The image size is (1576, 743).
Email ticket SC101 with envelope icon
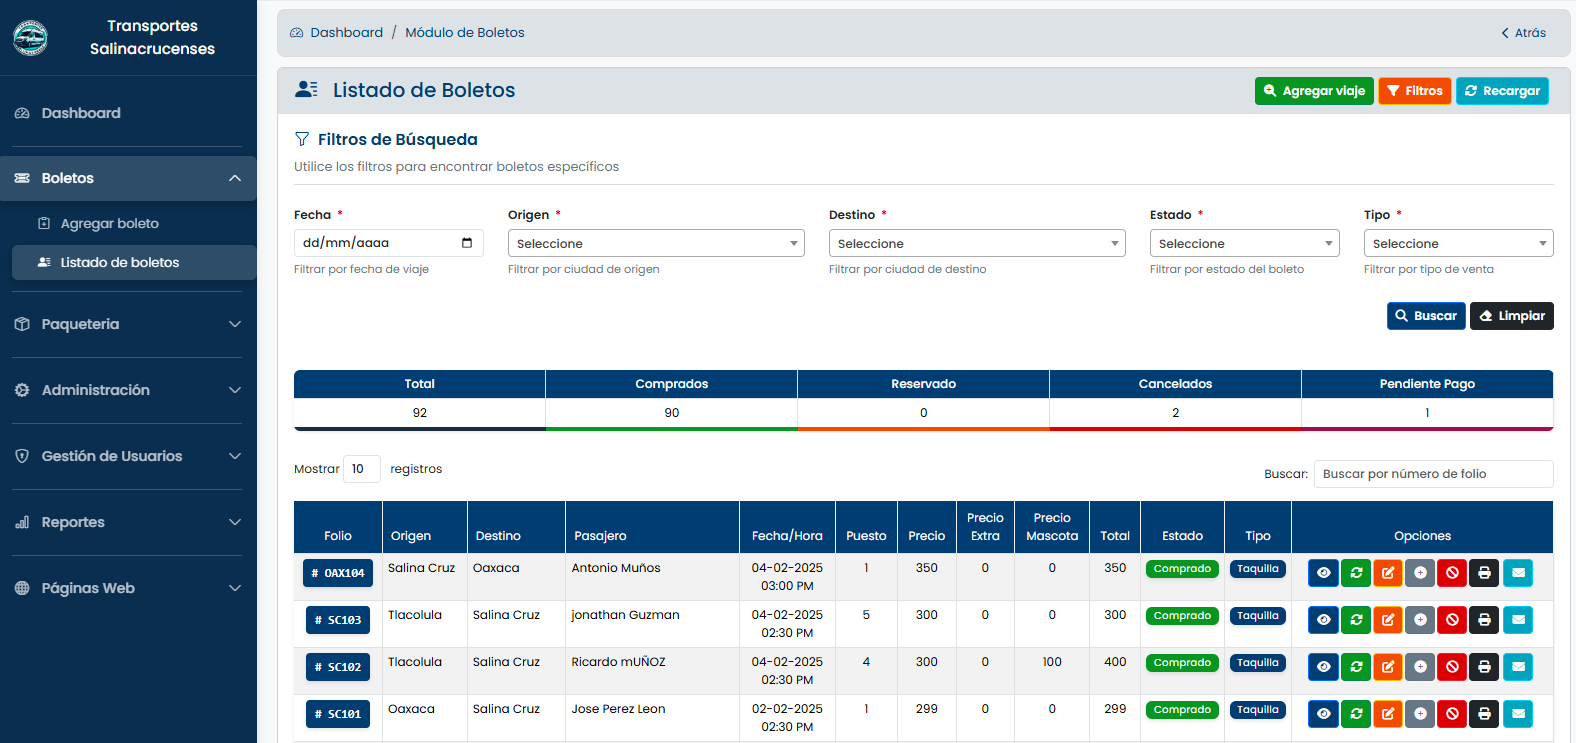[1518, 714]
